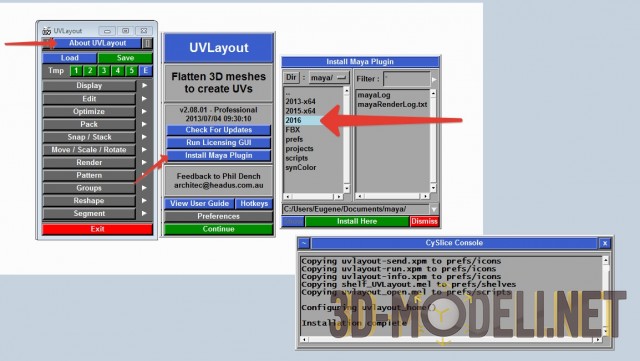The height and width of the screenshot is (361, 640).
Task: Open the Groups panel
Action: pyautogui.click(x=89, y=188)
